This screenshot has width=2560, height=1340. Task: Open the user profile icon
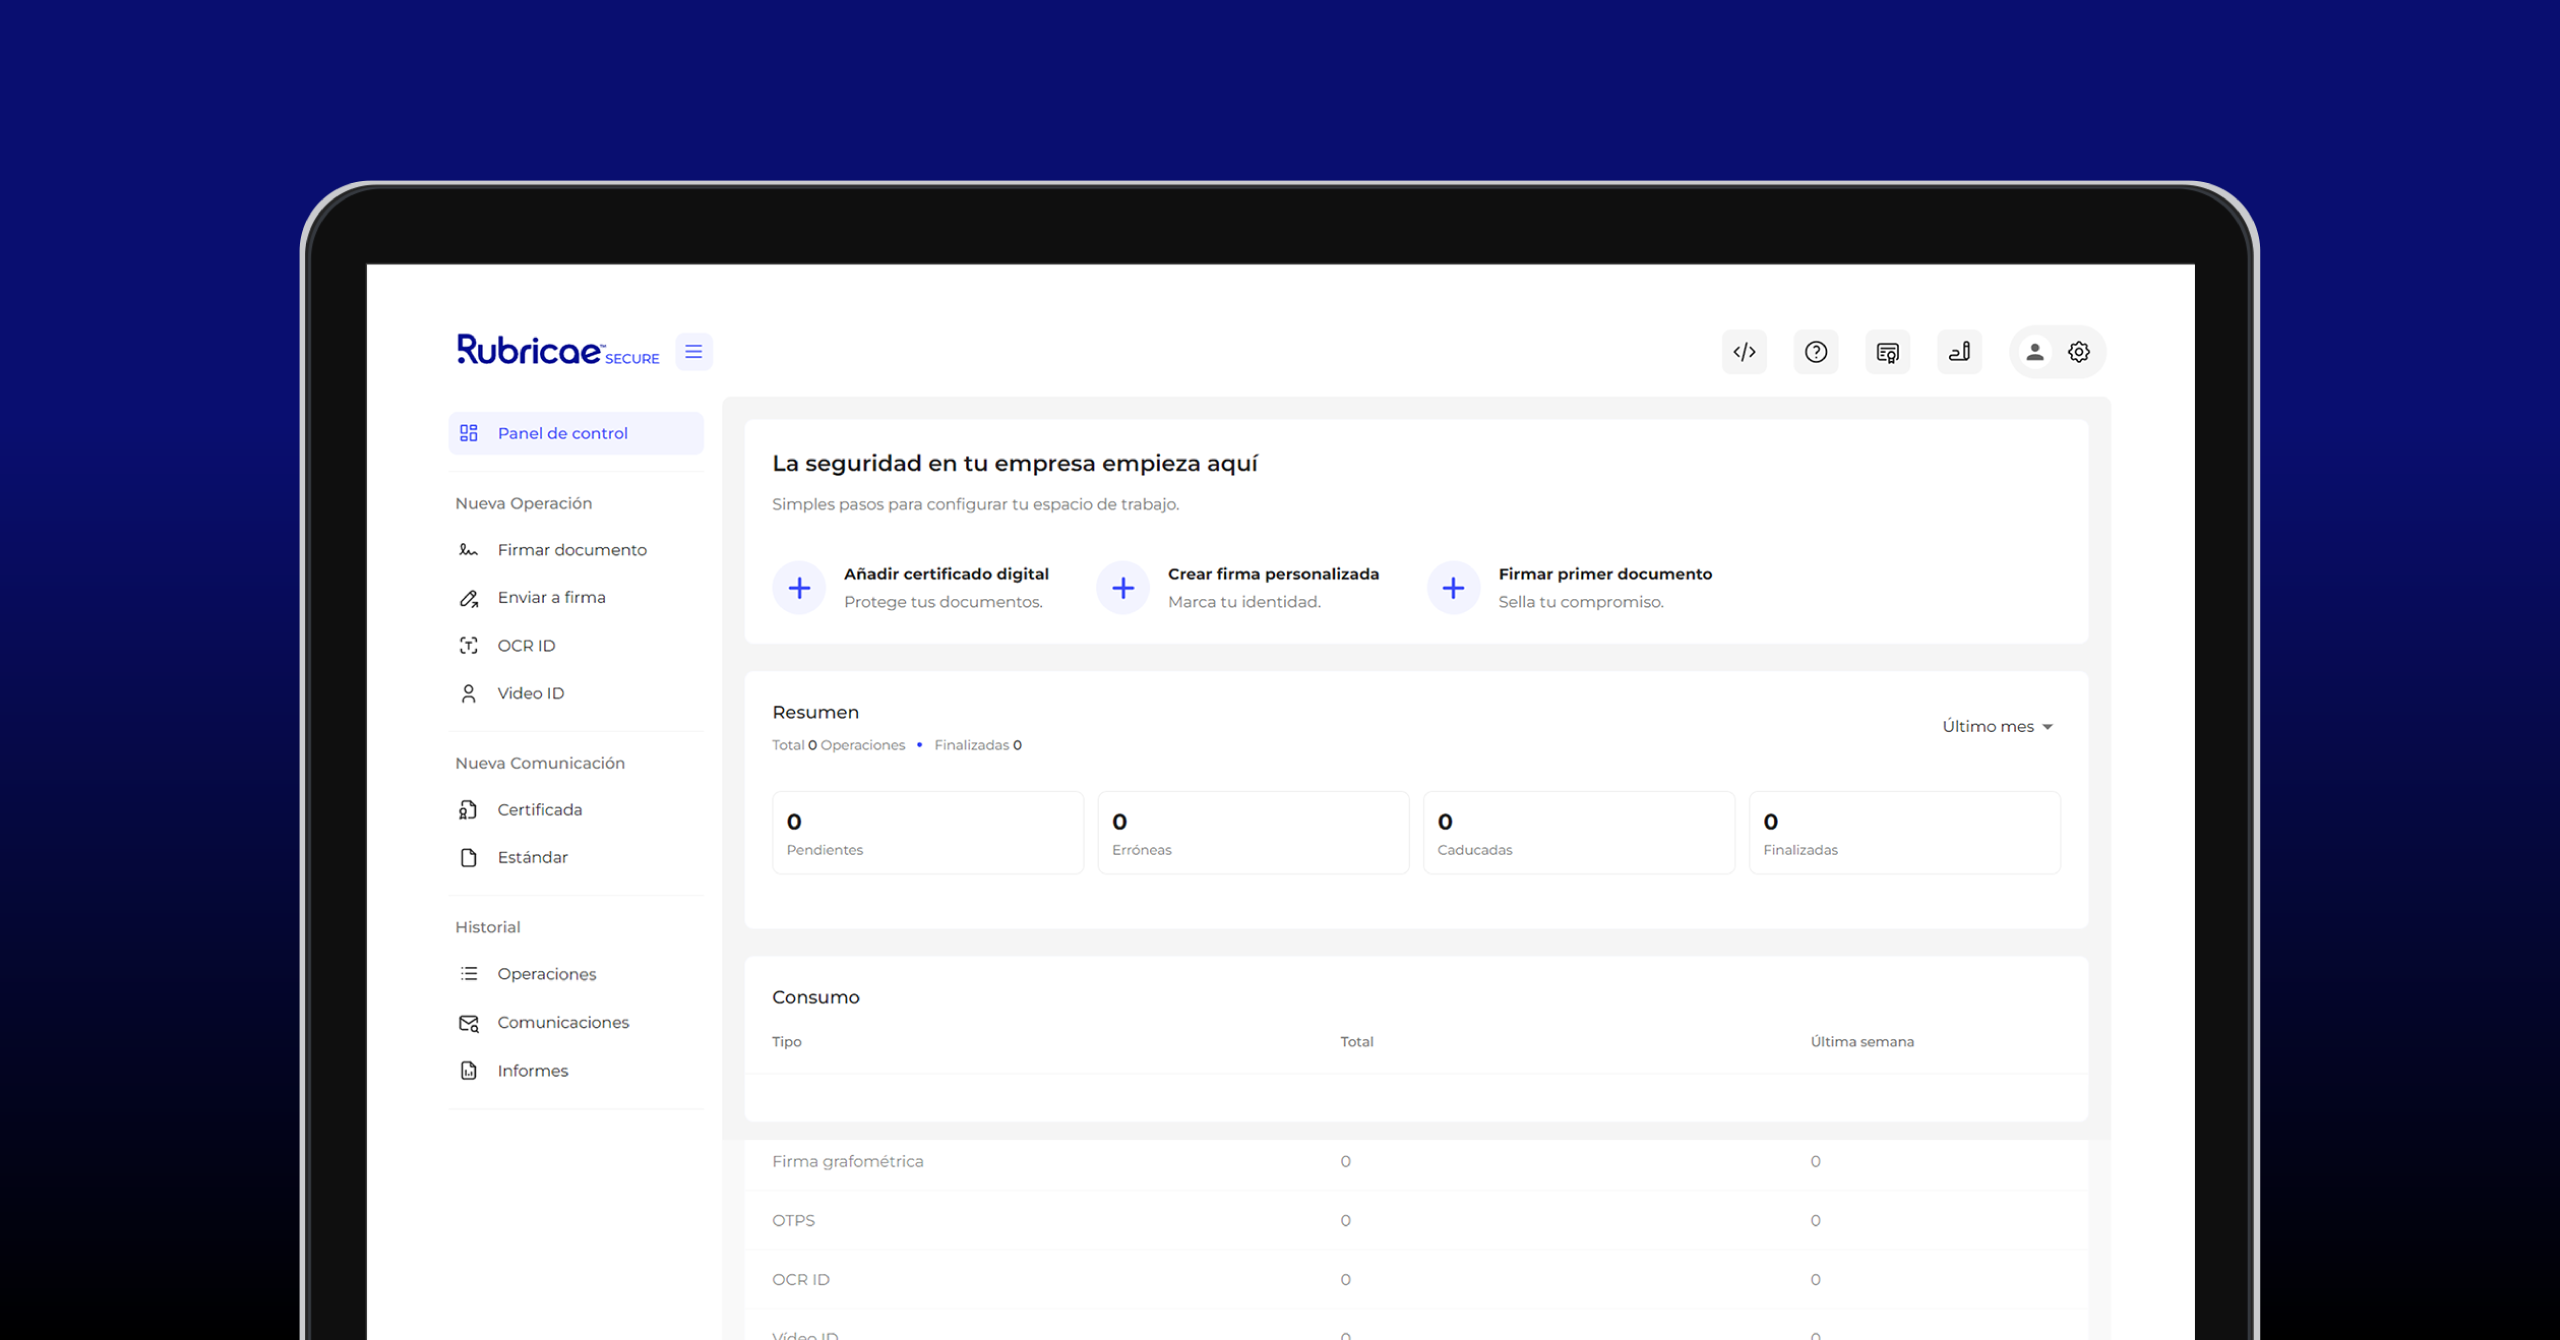(2033, 352)
